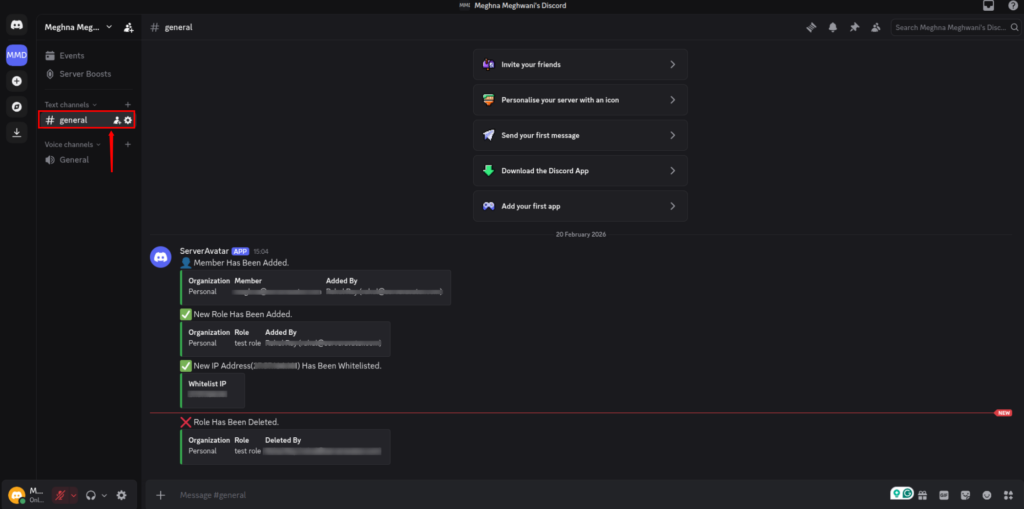The height and width of the screenshot is (509, 1024).
Task: Open server menu Meghna Meg... dropdown
Action: [78, 27]
